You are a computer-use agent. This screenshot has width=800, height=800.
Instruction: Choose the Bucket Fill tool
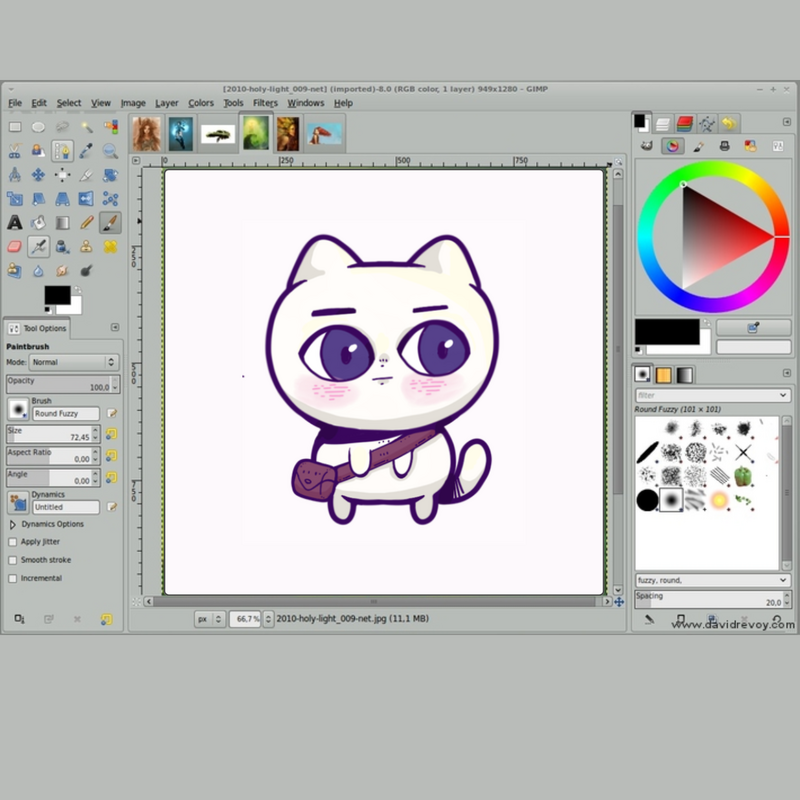39,222
